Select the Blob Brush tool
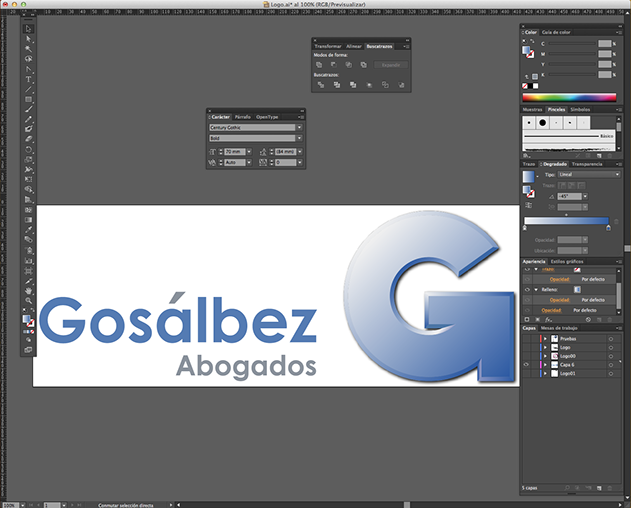 tap(28, 129)
